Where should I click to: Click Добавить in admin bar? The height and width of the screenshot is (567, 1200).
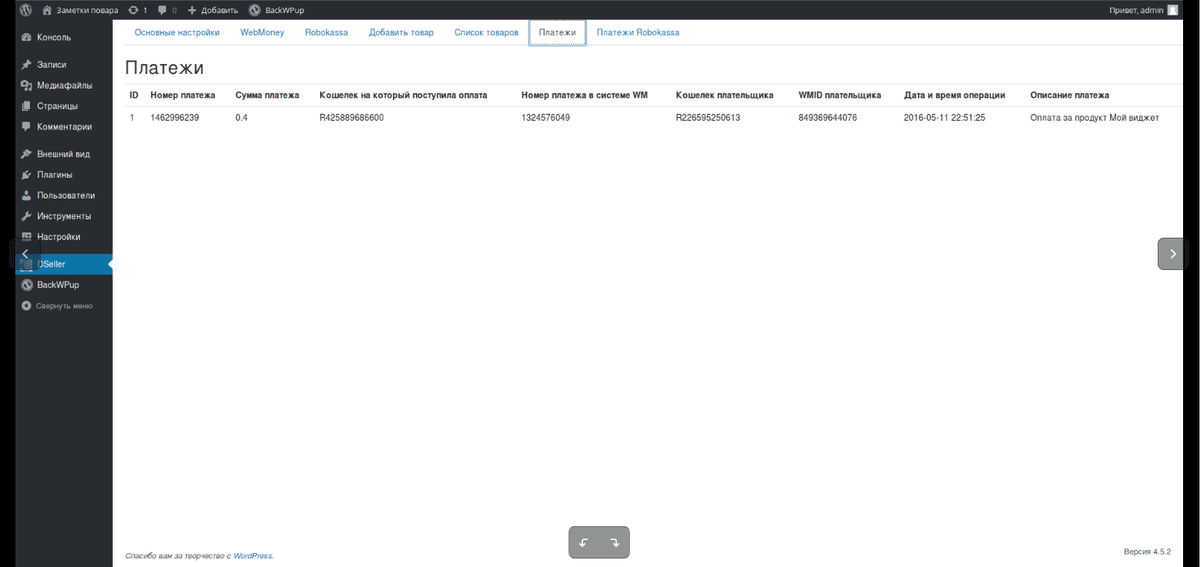coord(219,10)
